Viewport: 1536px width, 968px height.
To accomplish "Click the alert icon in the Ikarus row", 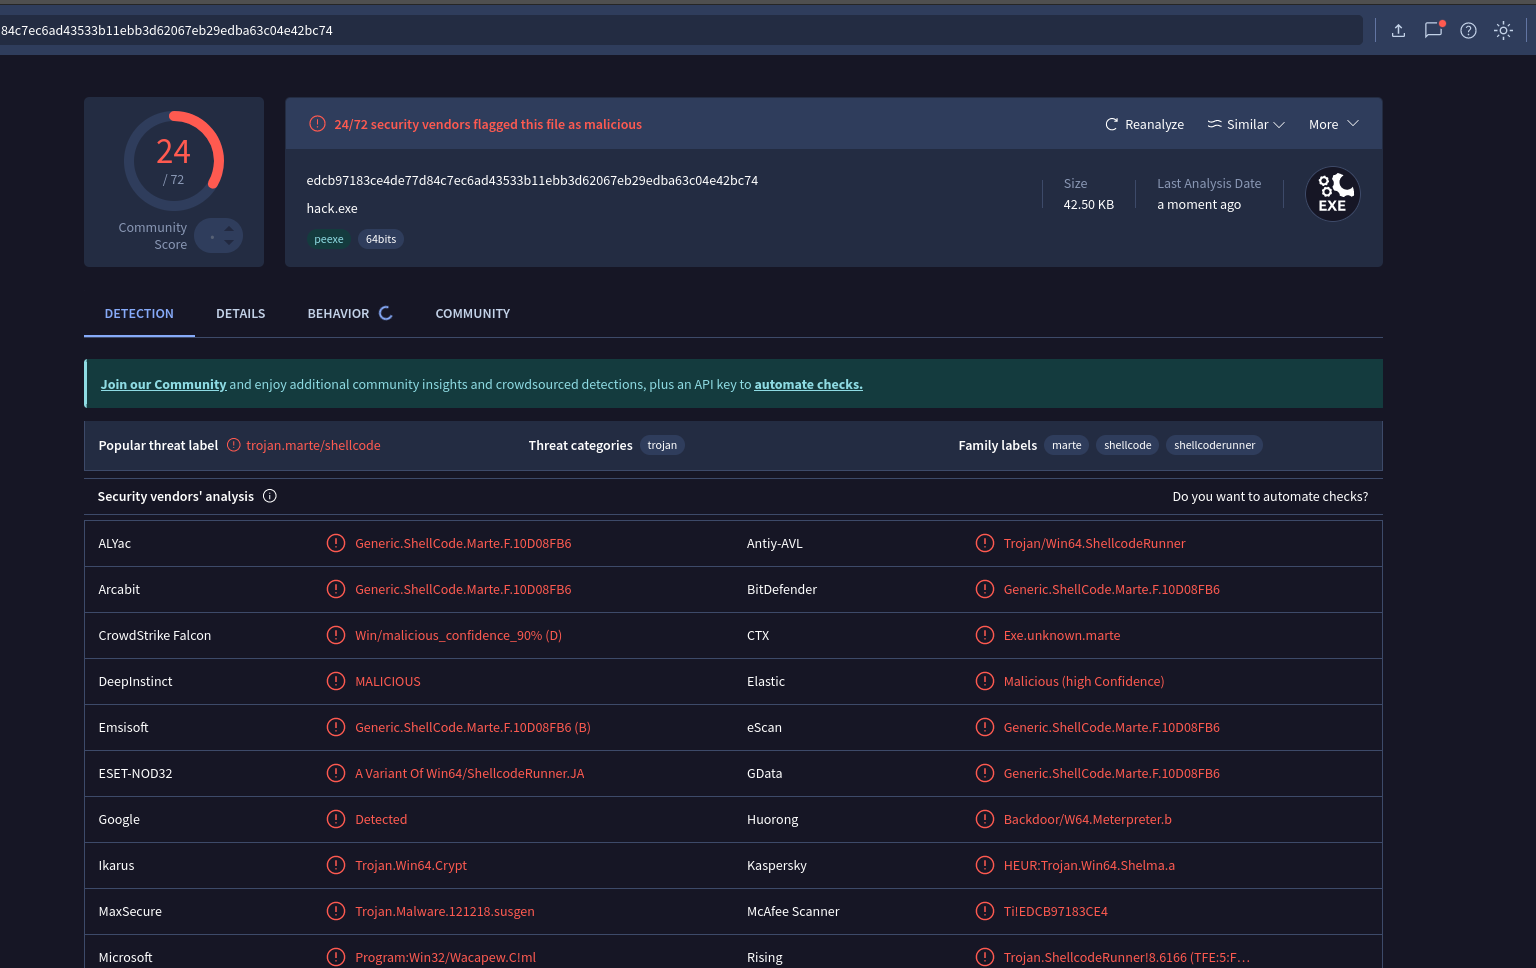I will 336,865.
